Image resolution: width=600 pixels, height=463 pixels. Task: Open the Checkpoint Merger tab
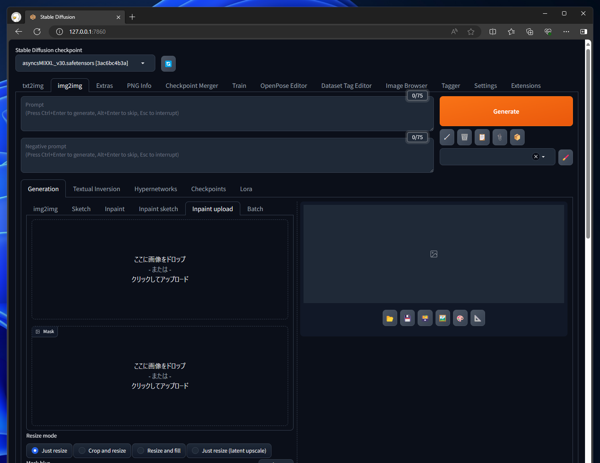192,86
